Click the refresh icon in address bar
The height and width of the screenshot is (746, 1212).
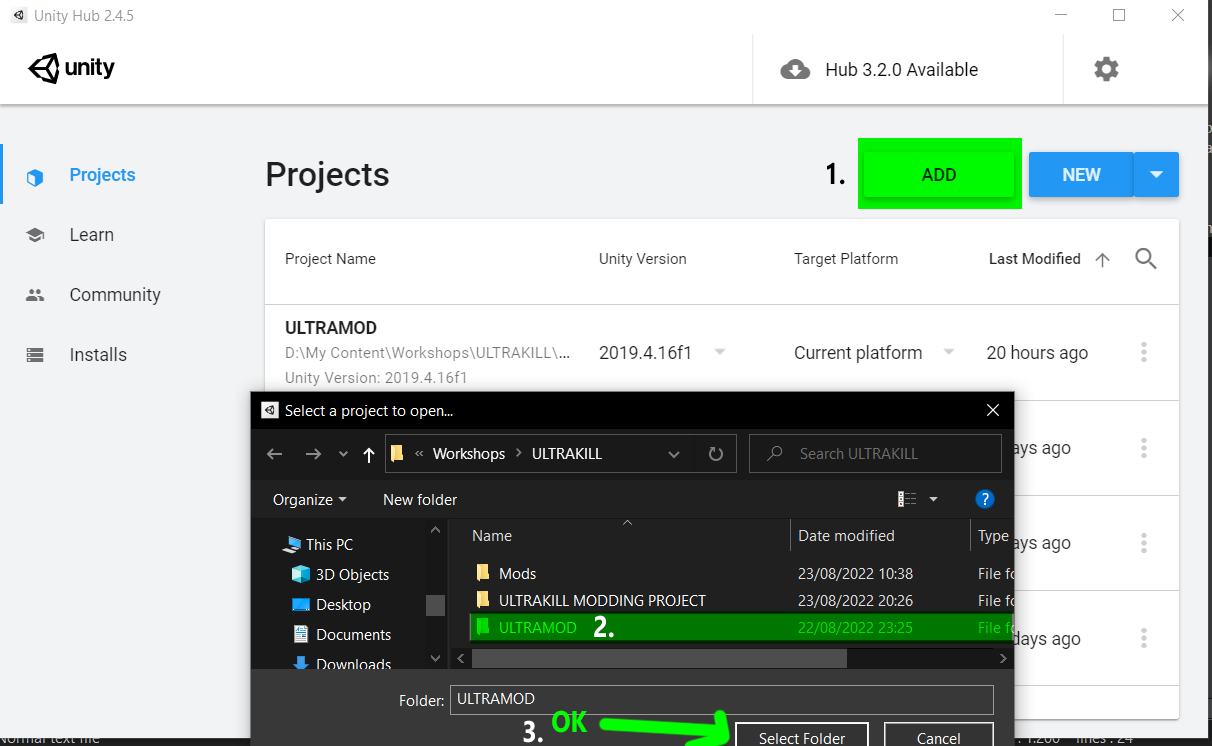point(716,454)
